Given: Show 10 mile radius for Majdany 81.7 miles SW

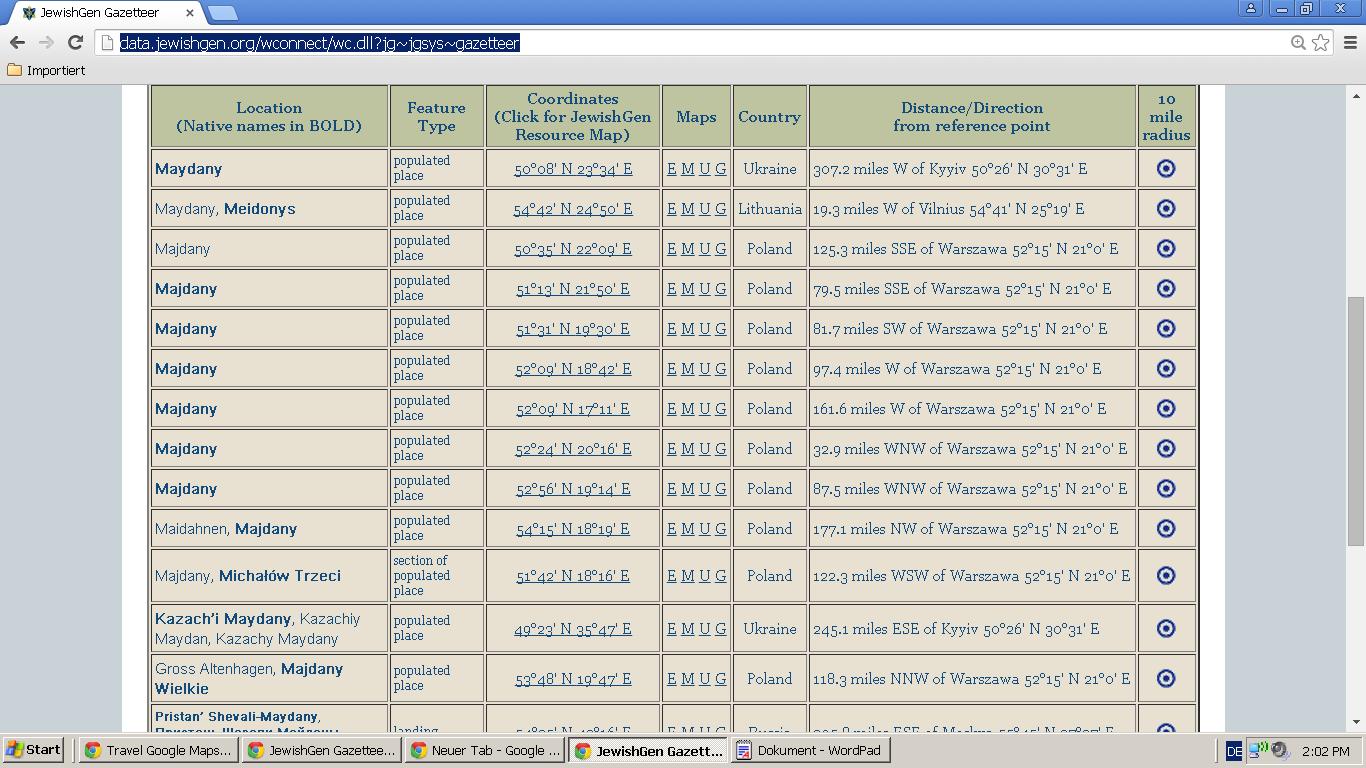Looking at the screenshot, I should (x=1166, y=328).
